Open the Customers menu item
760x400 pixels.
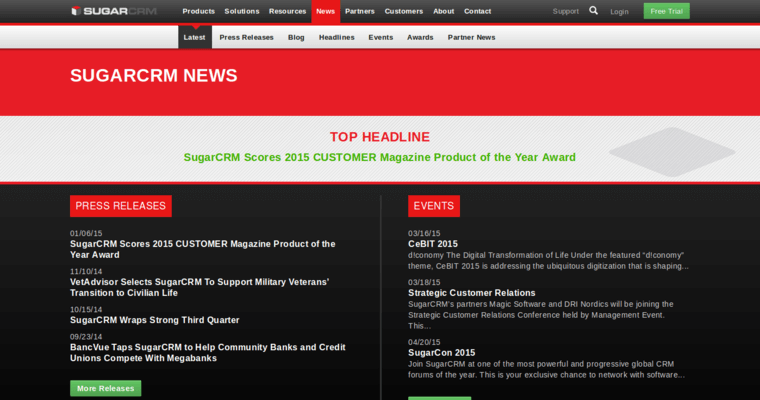(404, 11)
